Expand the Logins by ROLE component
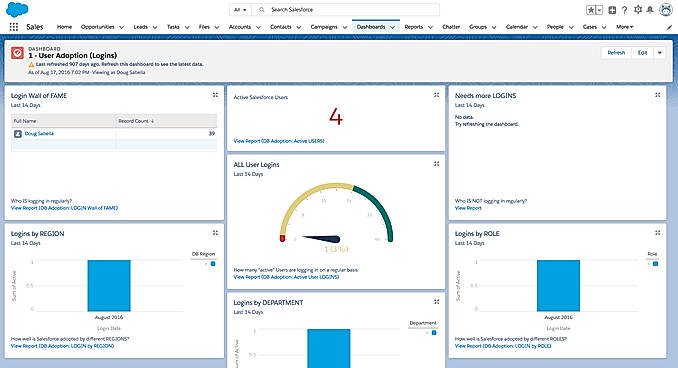678x368 pixels. click(x=658, y=233)
